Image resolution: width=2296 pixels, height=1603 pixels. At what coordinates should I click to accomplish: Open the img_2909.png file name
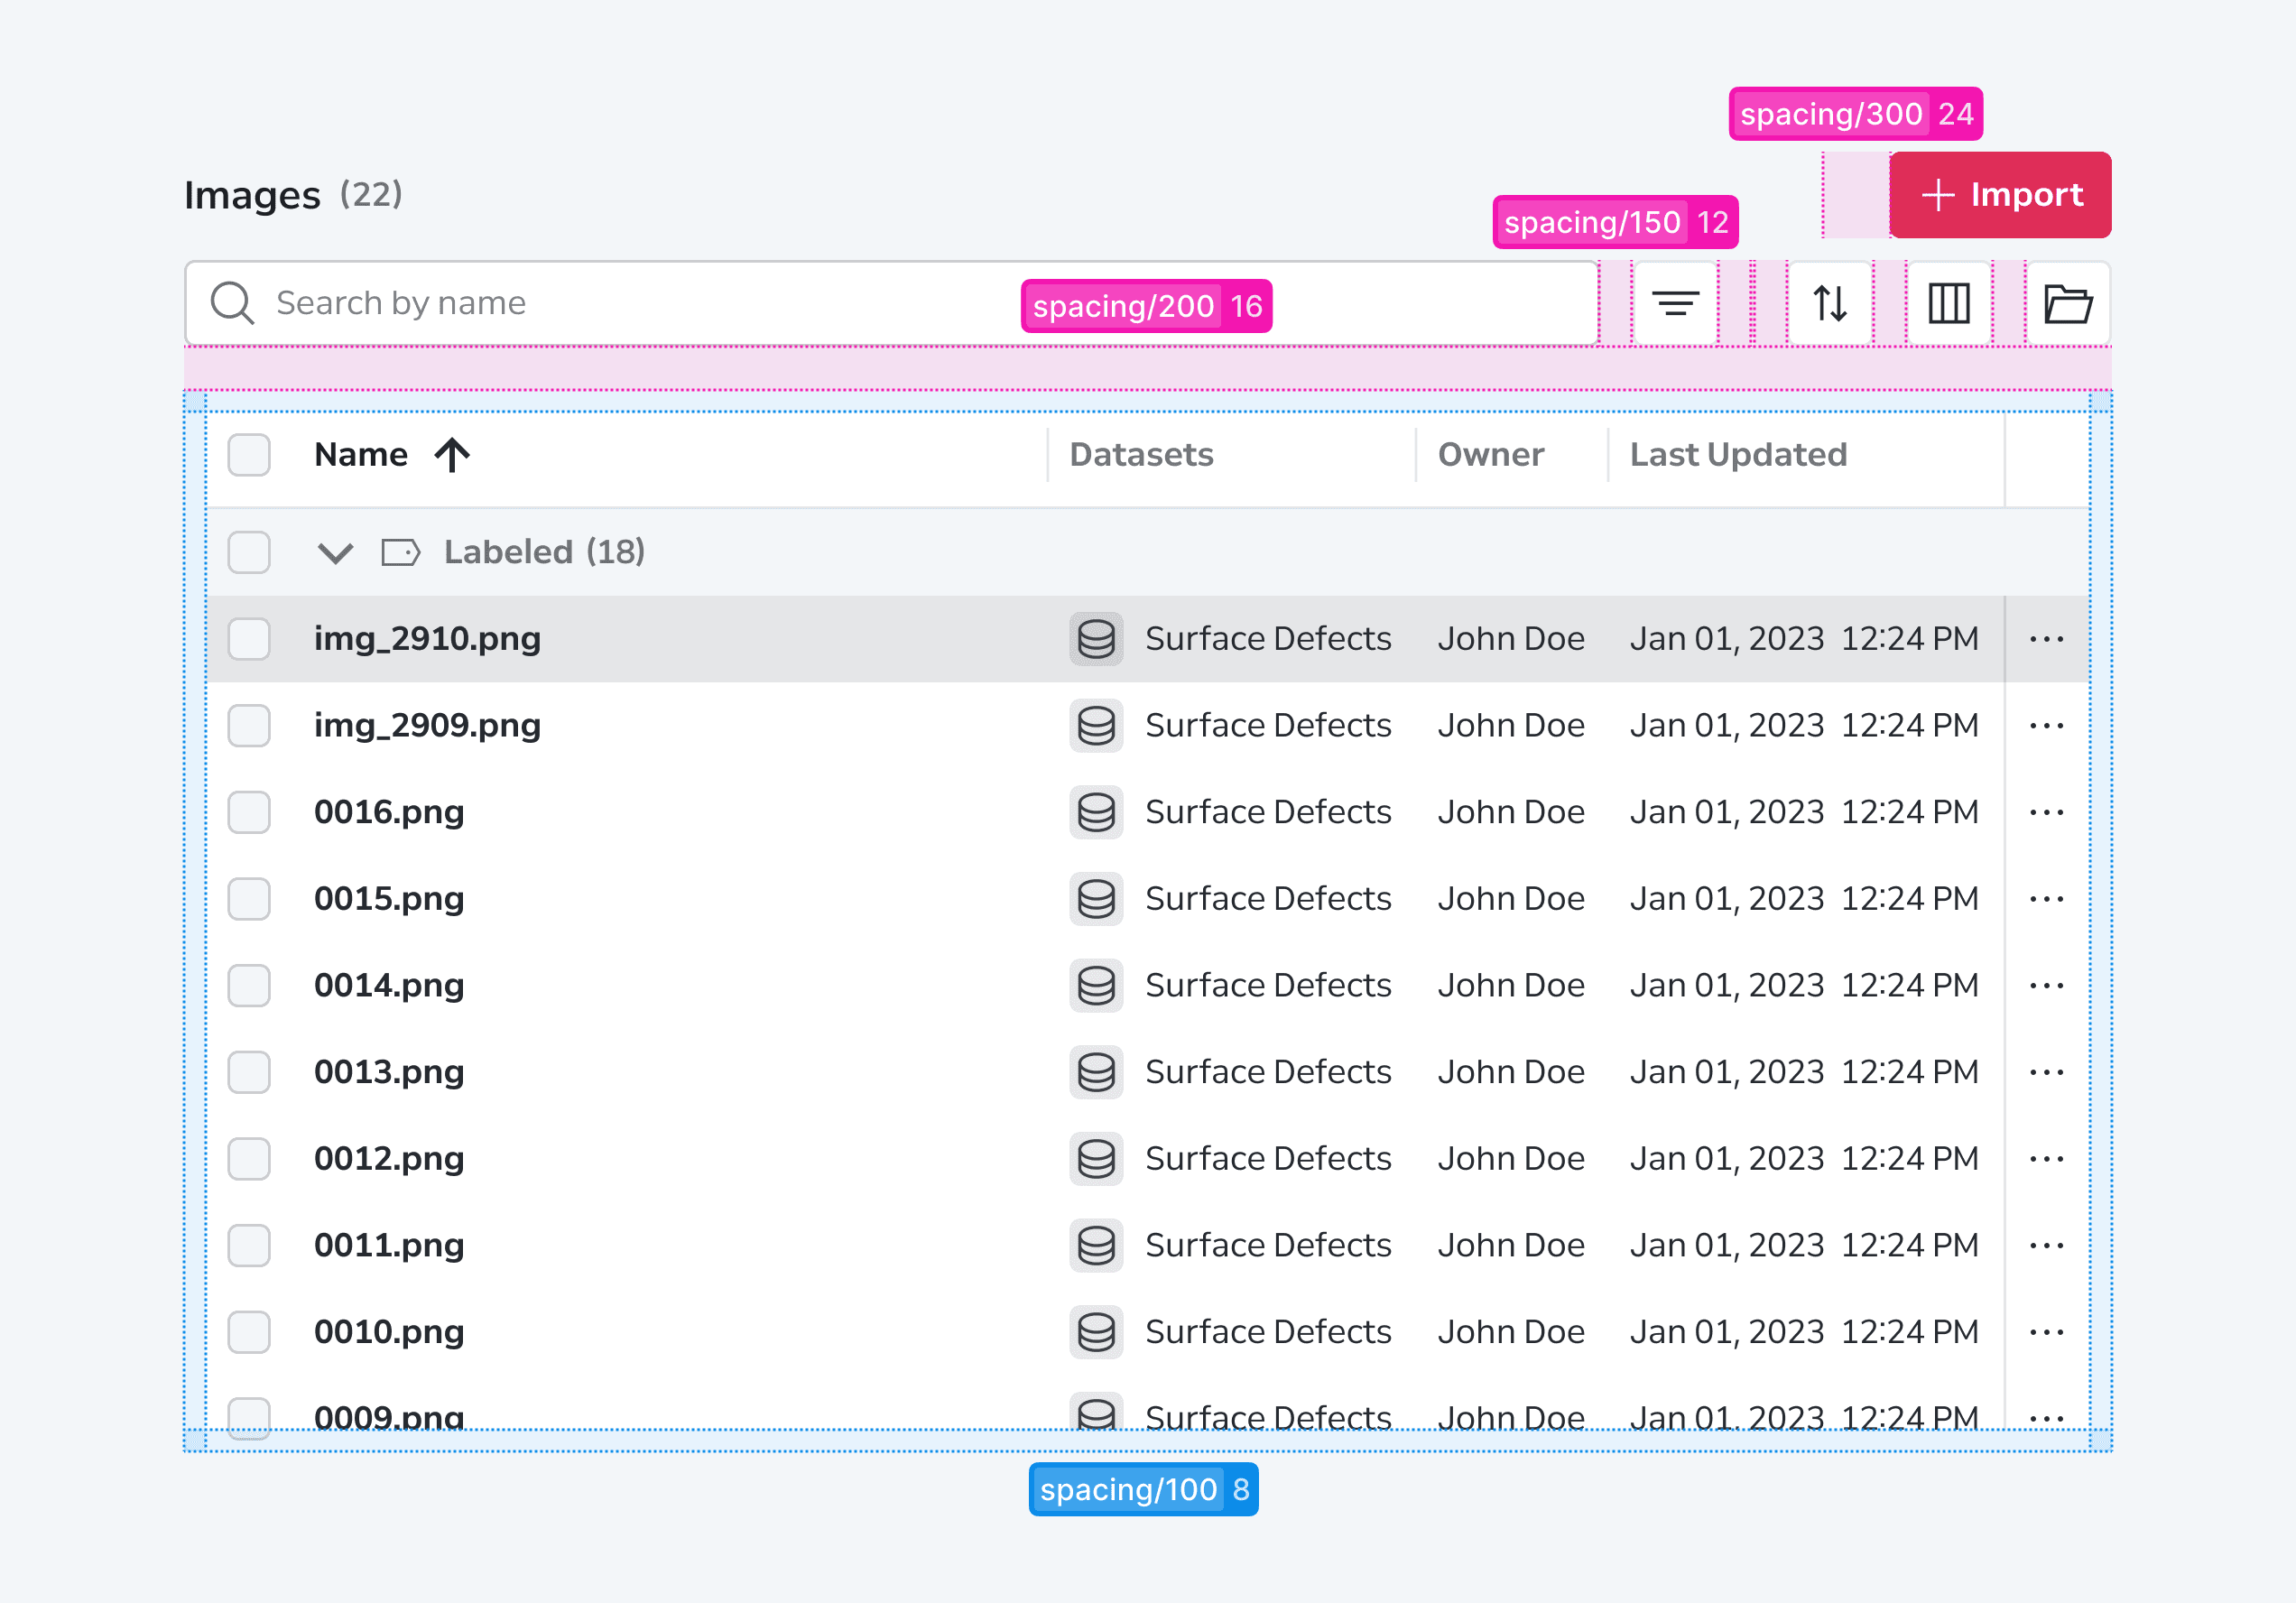point(427,726)
